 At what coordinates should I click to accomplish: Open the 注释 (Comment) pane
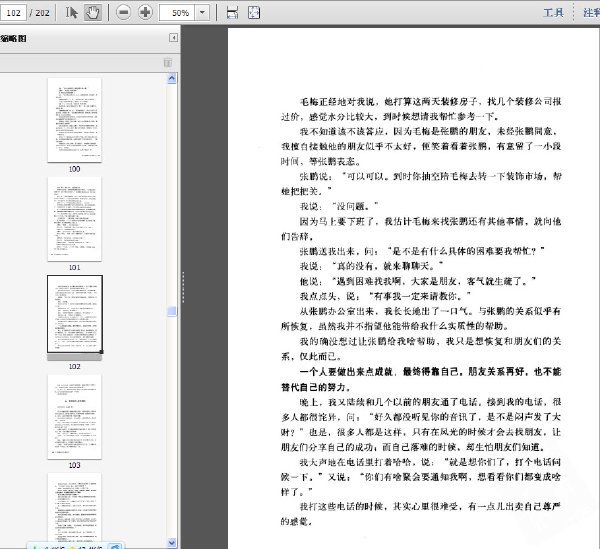(591, 13)
